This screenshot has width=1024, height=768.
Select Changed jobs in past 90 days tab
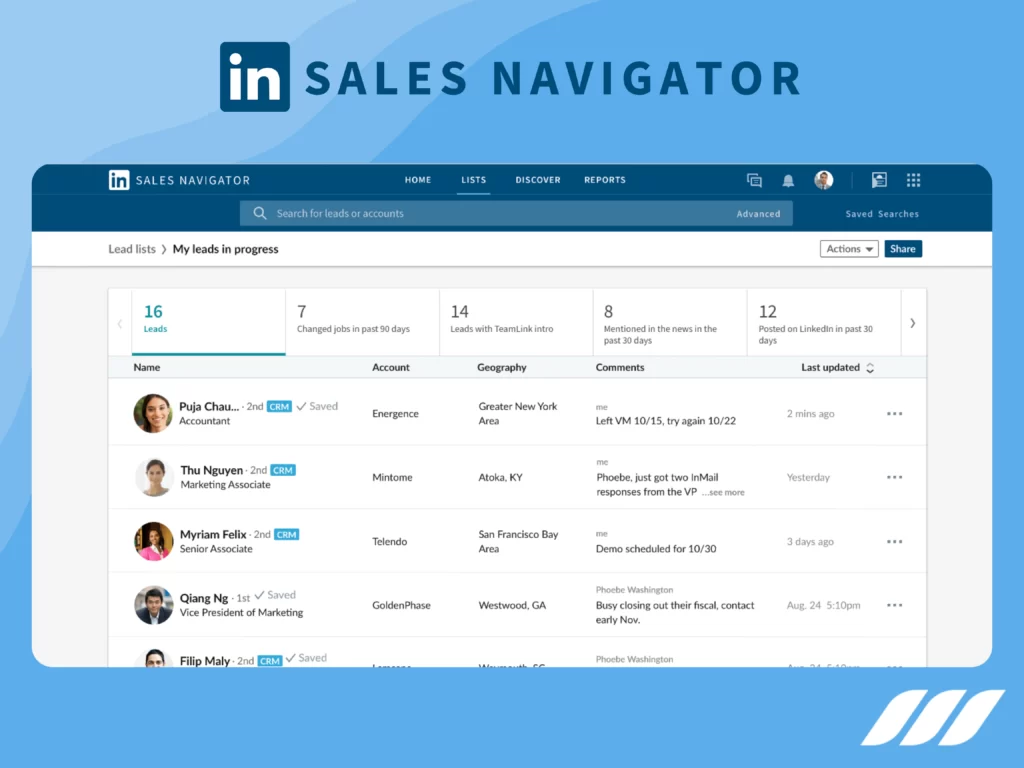click(362, 322)
